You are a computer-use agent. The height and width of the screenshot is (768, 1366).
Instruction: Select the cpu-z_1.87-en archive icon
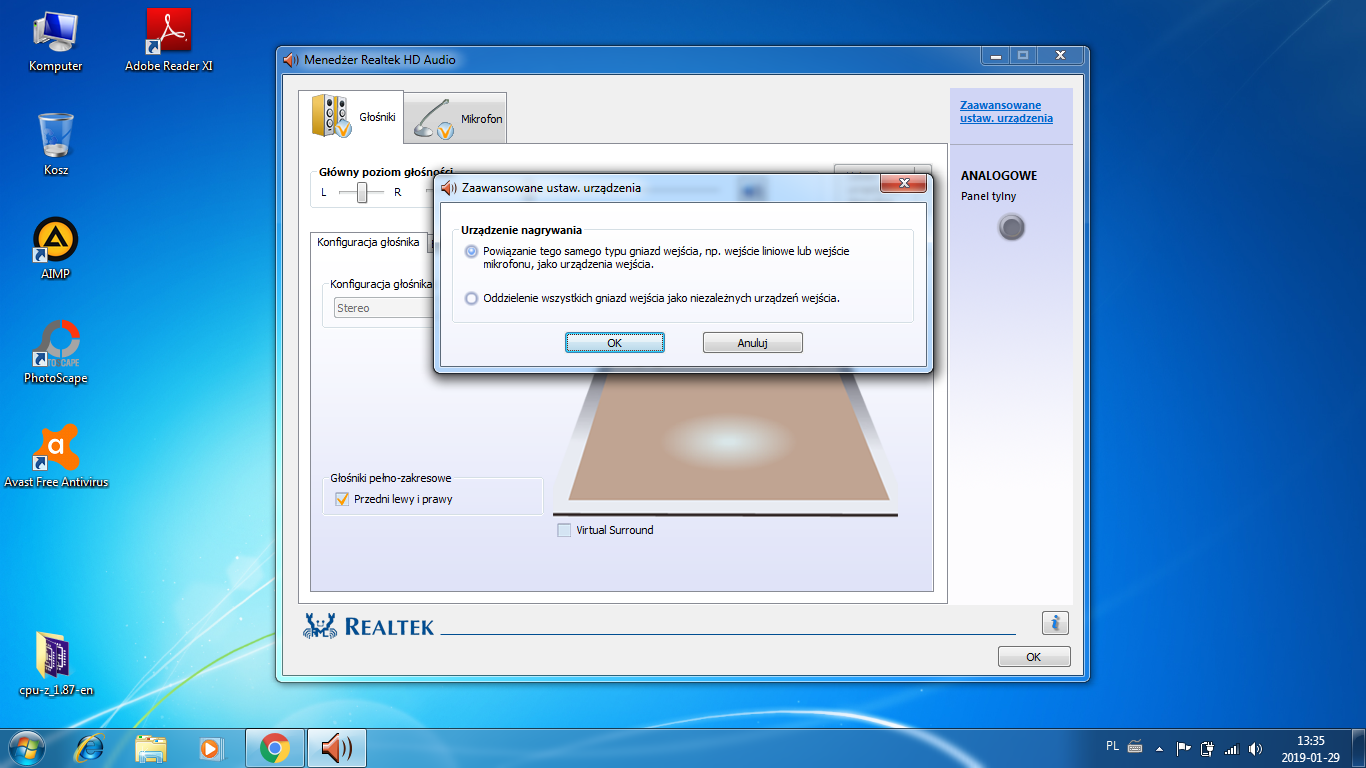pos(56,664)
